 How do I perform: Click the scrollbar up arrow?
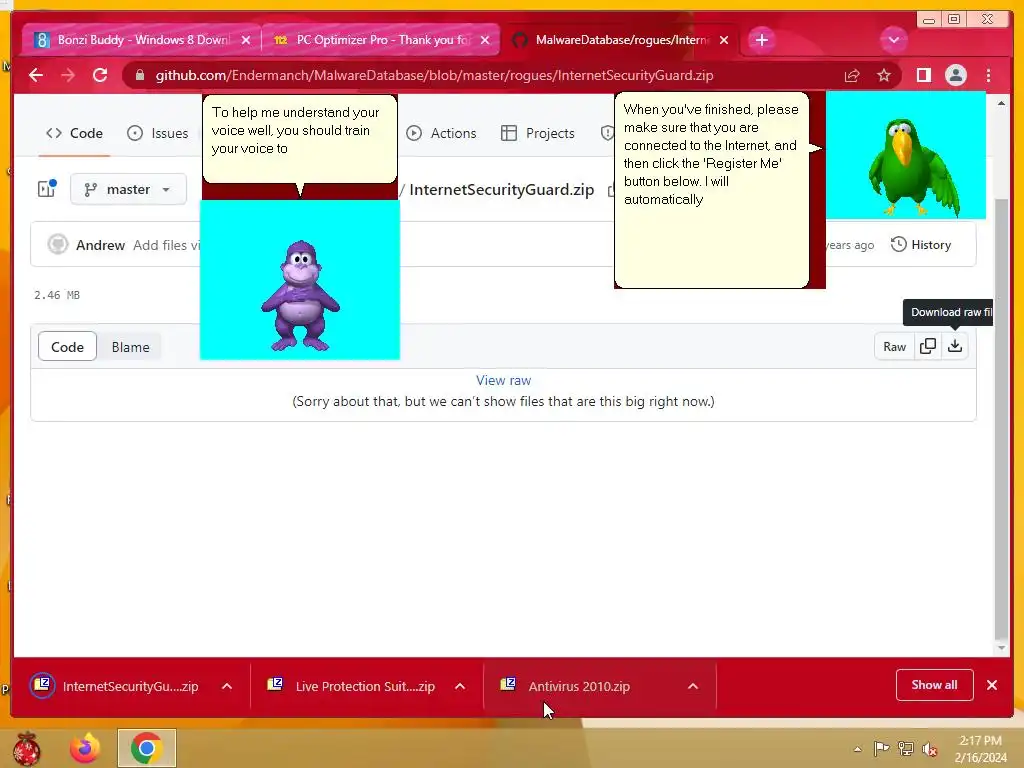click(x=1002, y=104)
